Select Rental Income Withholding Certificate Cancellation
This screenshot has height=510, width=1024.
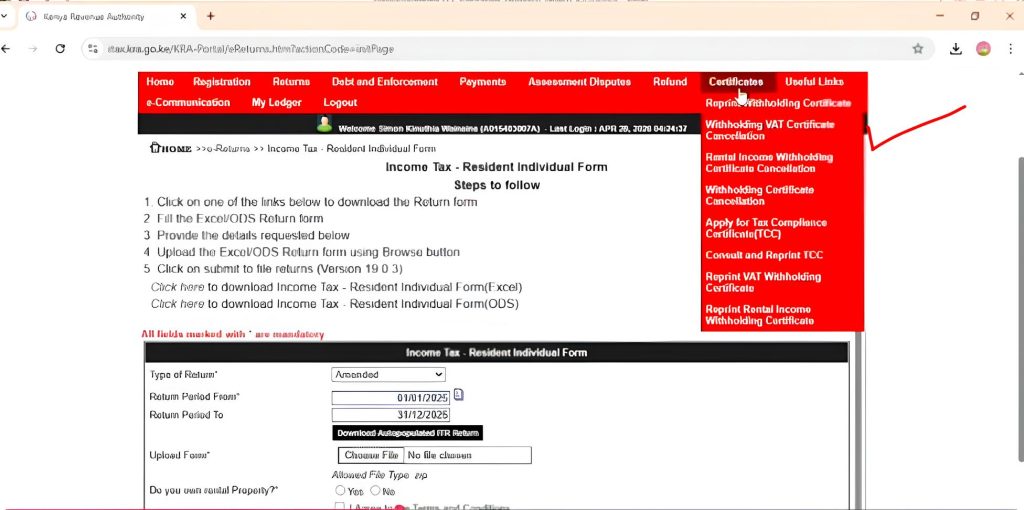tap(769, 163)
